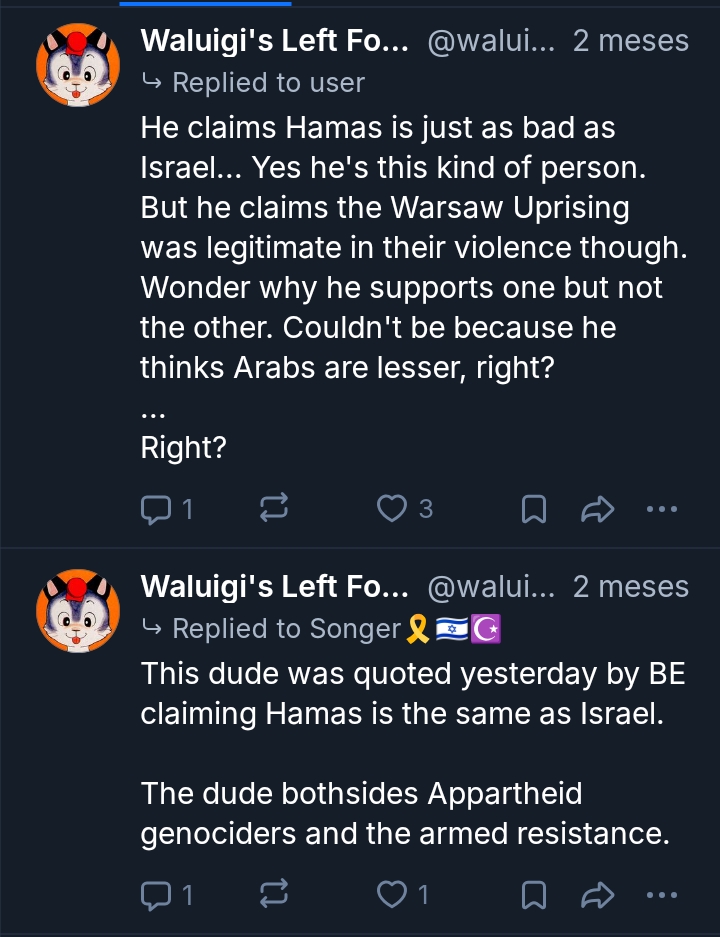This screenshot has height=937, width=720.
Task: Share the second post via arrow icon
Action: (597, 895)
